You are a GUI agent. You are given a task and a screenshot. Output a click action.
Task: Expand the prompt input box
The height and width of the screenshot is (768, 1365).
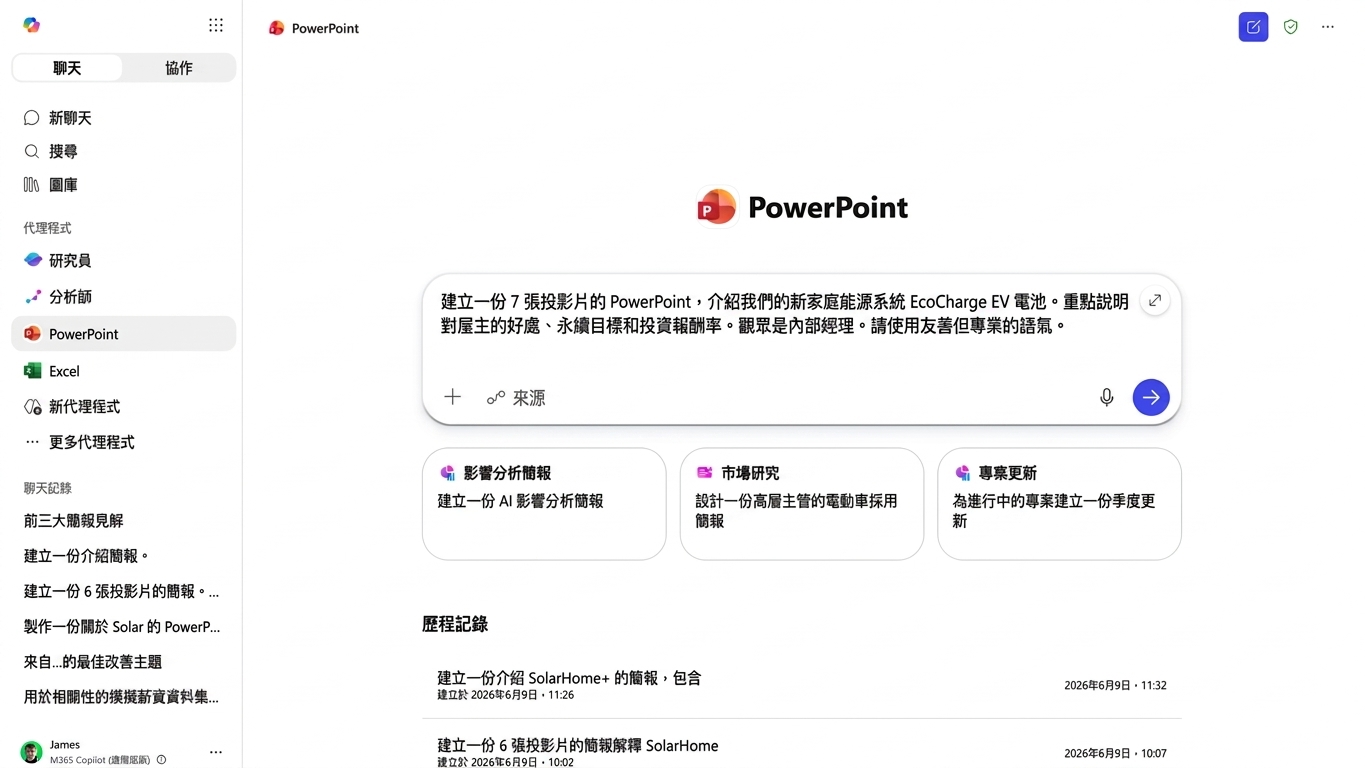(1155, 300)
